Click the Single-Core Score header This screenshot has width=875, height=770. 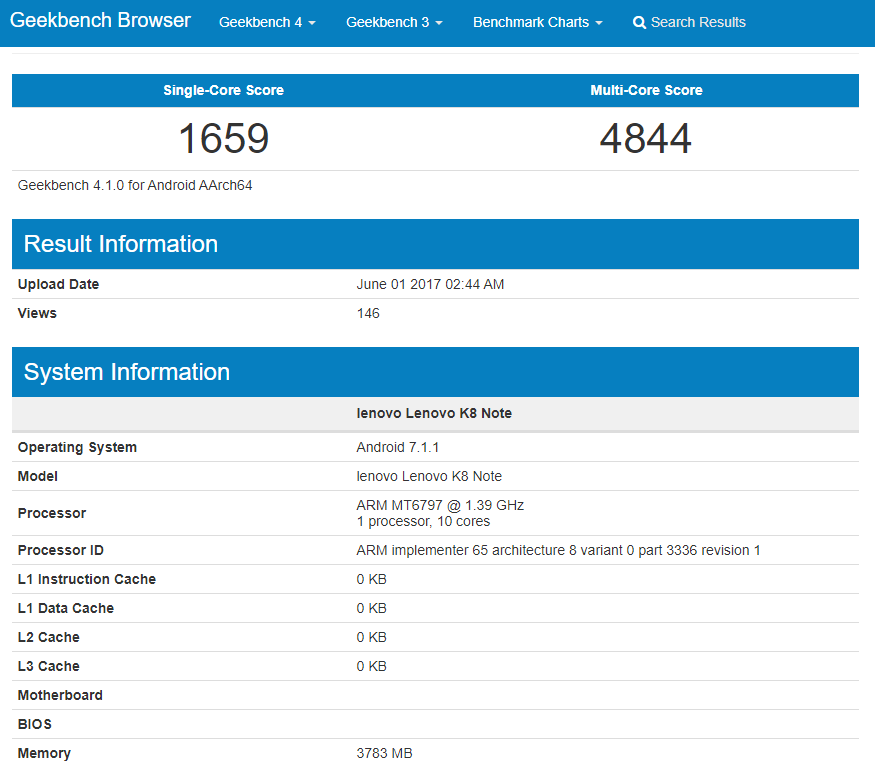tap(223, 90)
